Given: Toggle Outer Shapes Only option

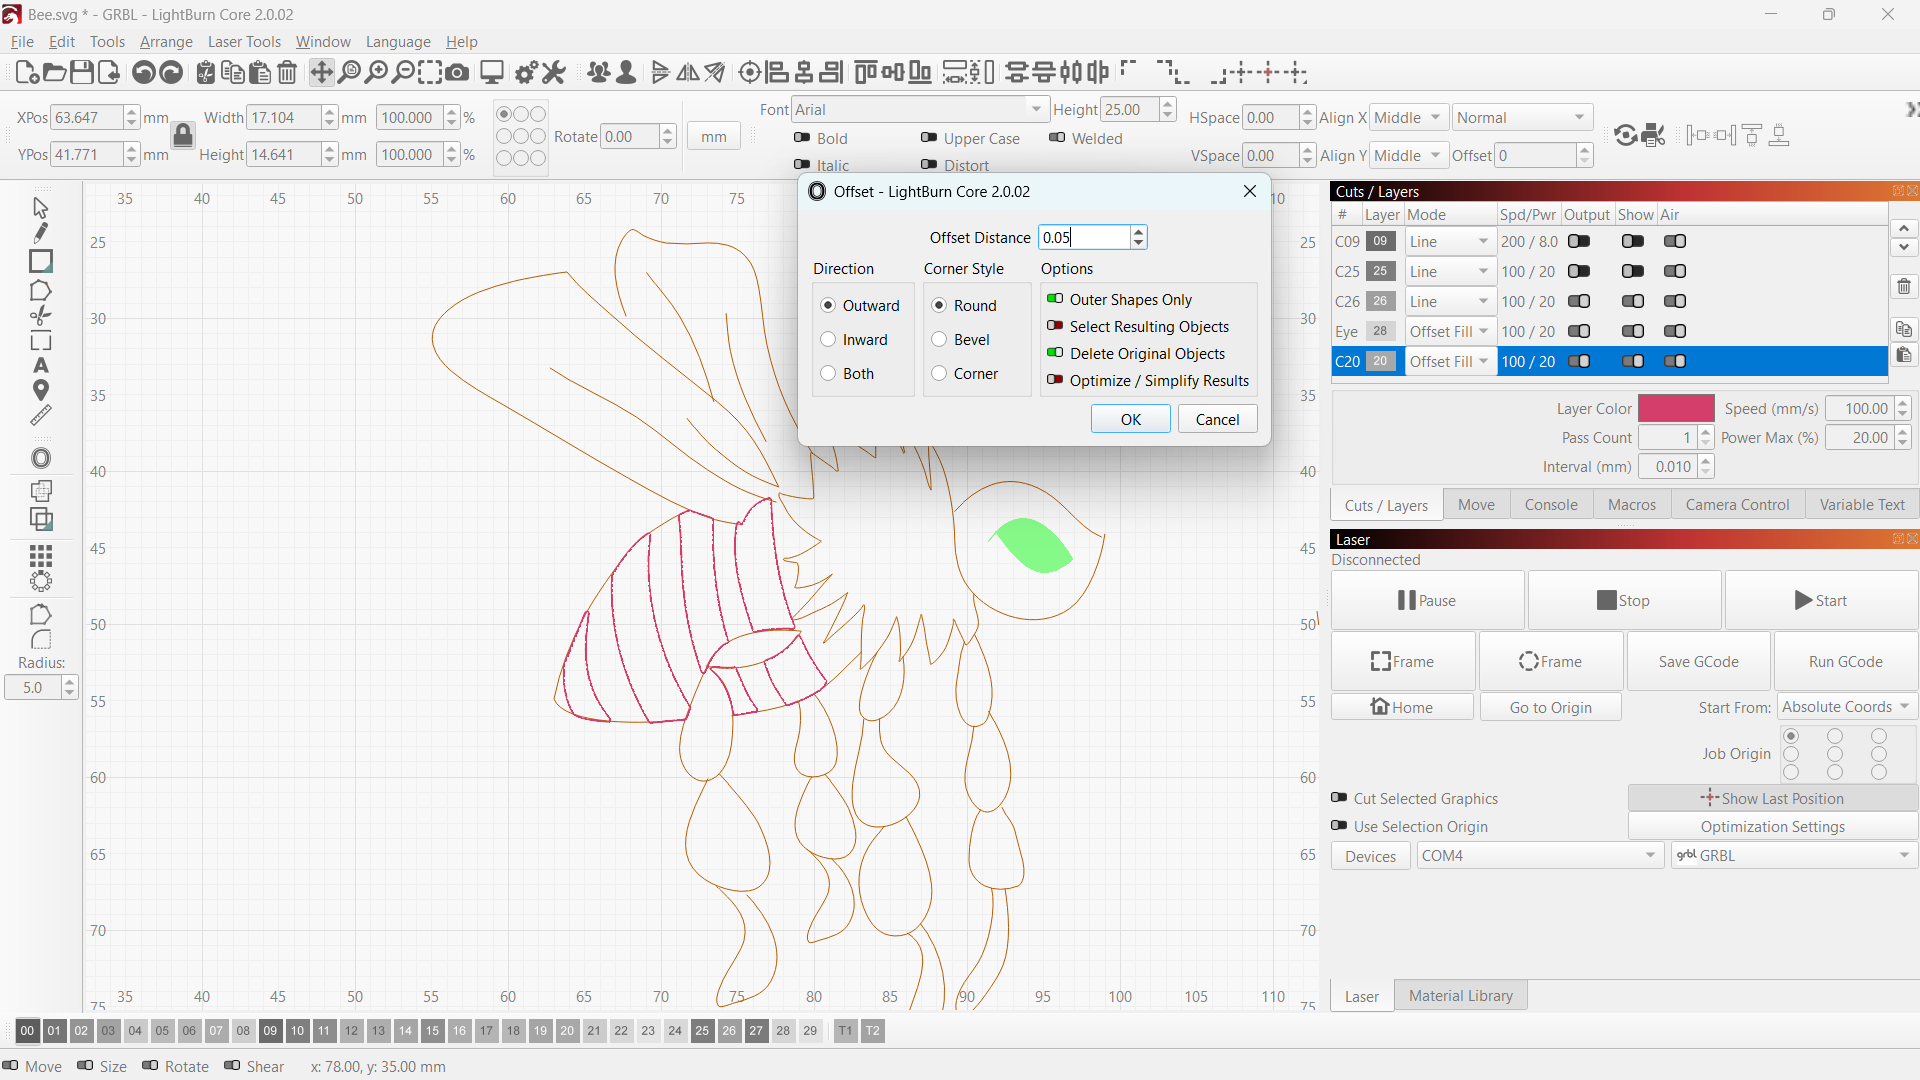Looking at the screenshot, I should [x=1055, y=299].
